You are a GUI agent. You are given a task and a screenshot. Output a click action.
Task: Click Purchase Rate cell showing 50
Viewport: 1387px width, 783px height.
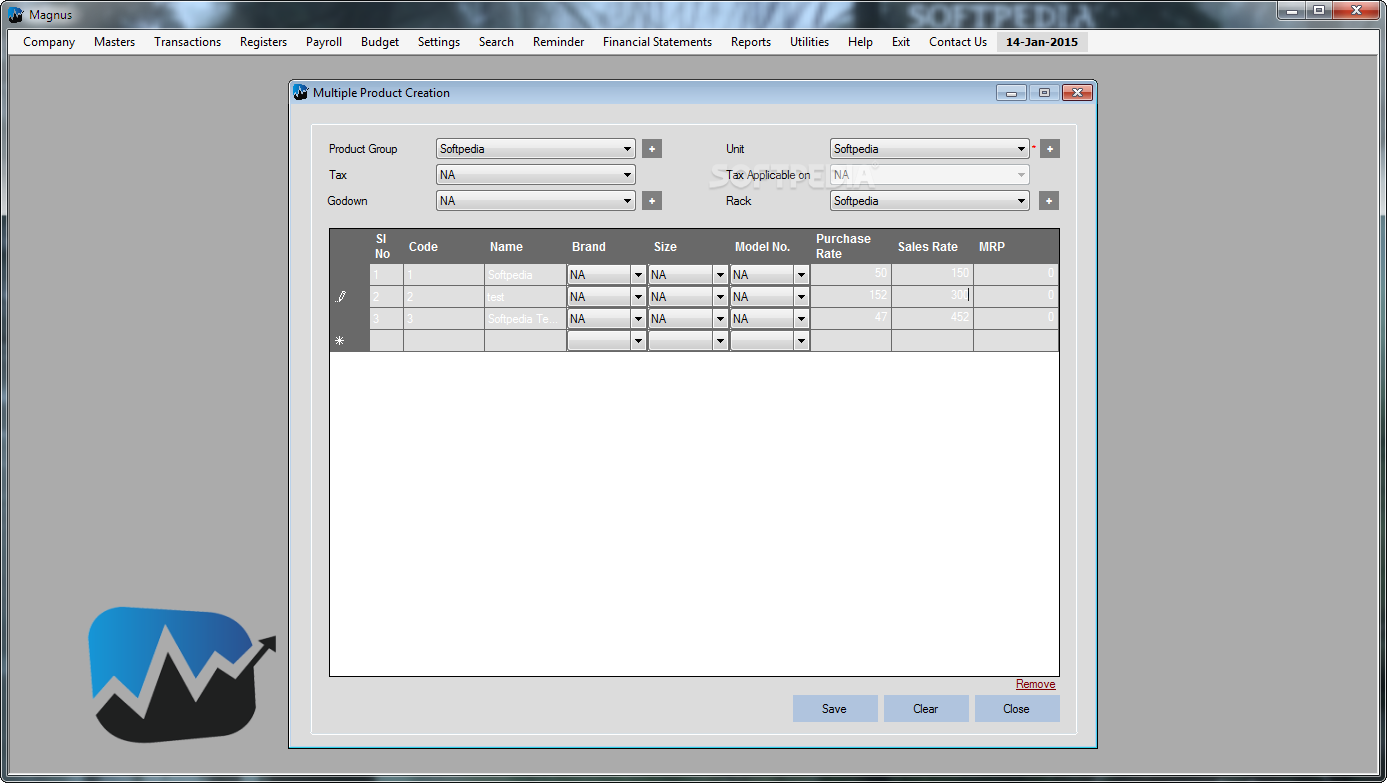851,275
